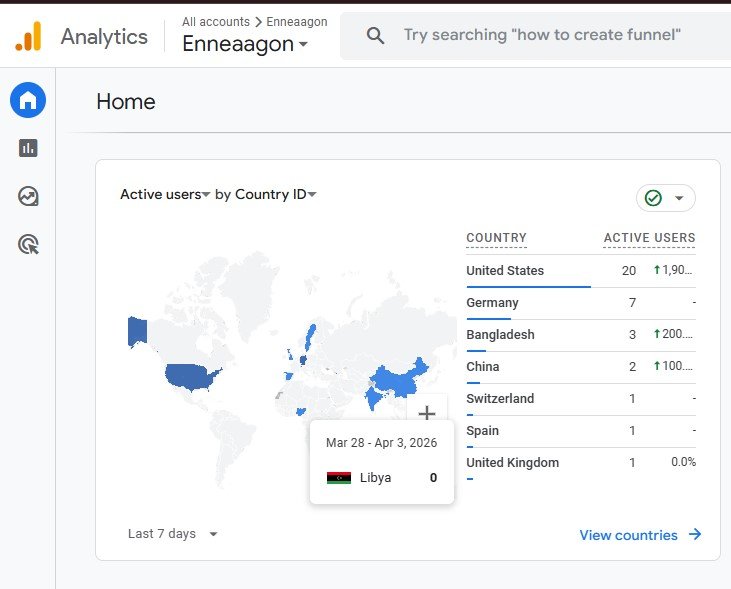
Task: Click the United States on the map
Action: coord(190,376)
